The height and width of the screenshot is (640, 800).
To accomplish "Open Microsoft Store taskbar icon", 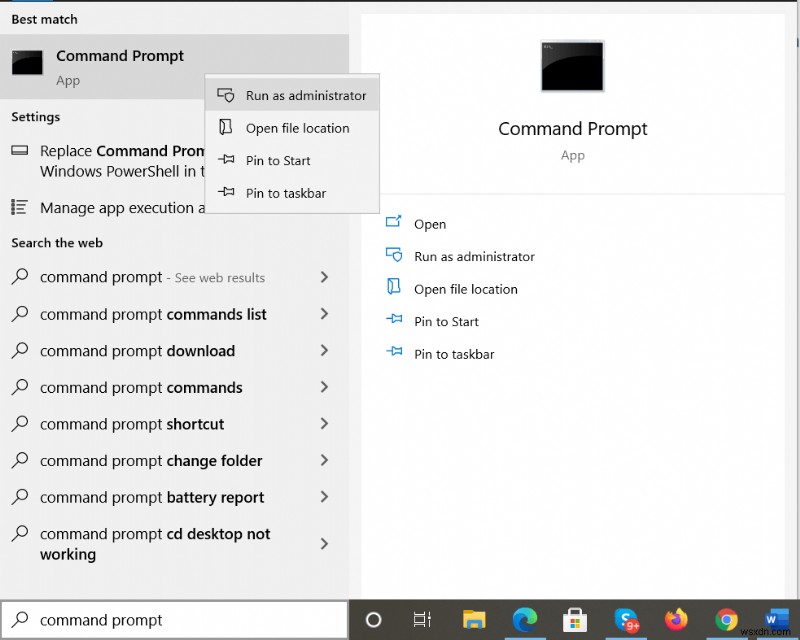I will 576,620.
